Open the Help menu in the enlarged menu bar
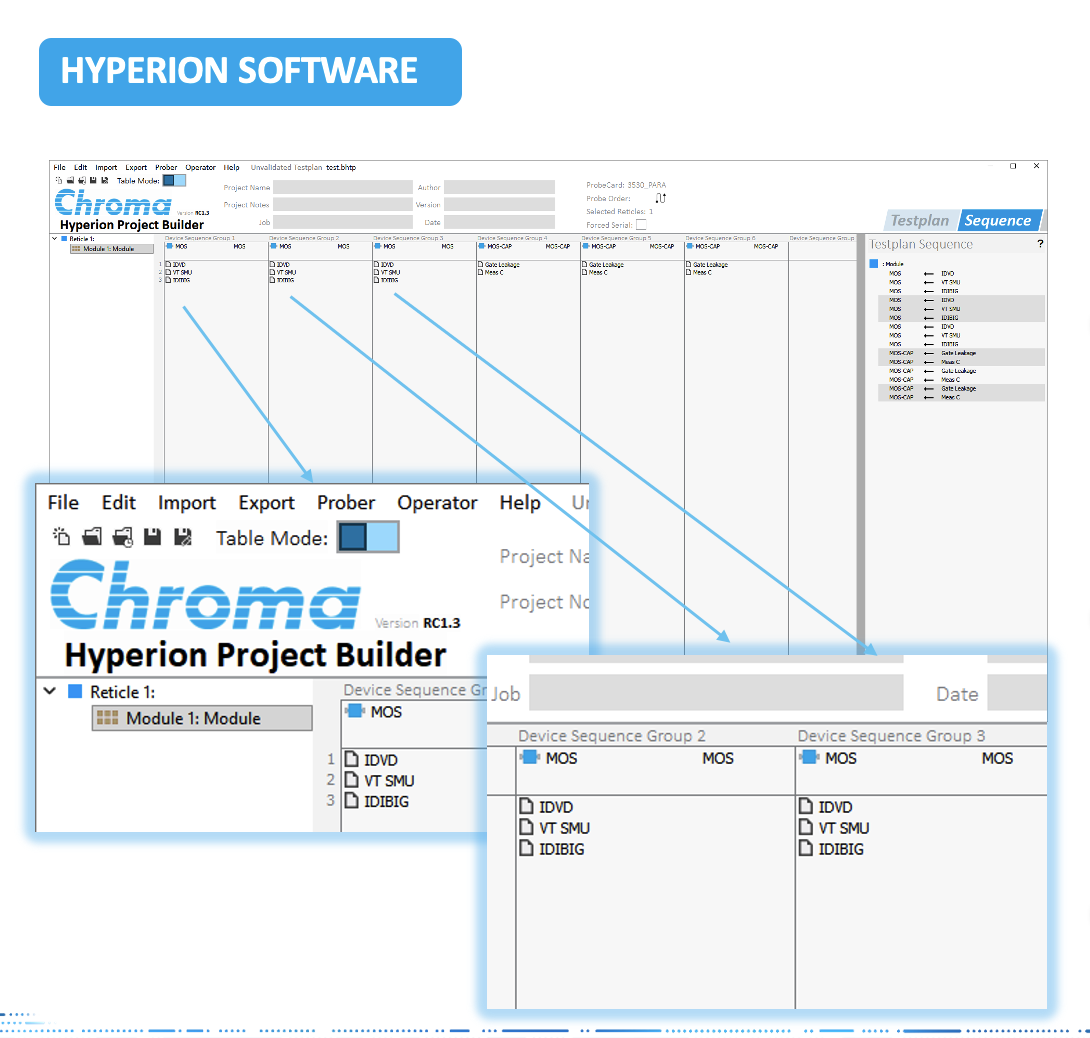1090x1038 pixels. point(520,503)
